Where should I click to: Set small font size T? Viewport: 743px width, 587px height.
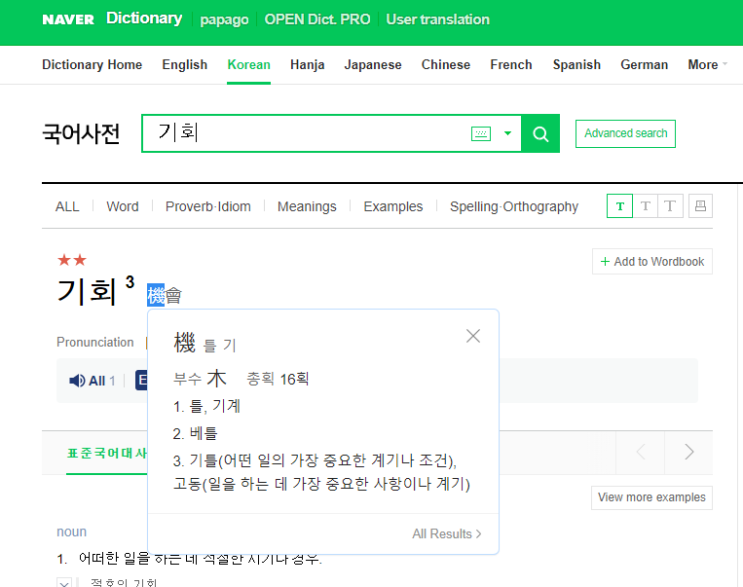(x=620, y=206)
